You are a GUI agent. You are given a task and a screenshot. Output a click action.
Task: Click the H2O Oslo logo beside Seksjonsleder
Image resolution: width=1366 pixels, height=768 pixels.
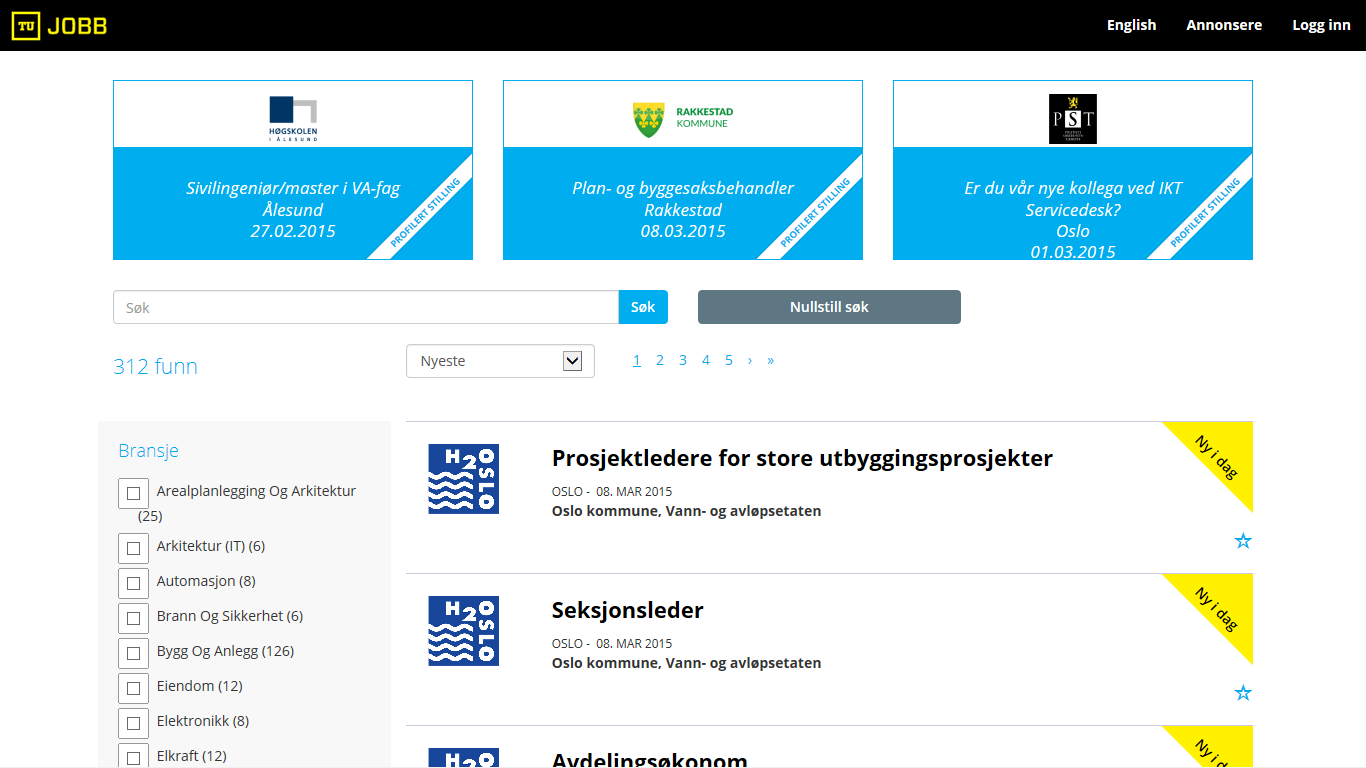coord(463,631)
